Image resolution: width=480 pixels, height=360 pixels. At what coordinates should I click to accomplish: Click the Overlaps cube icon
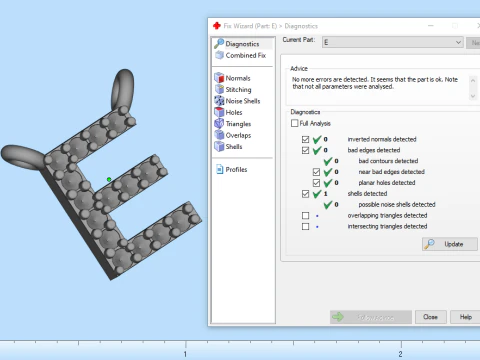tap(219, 135)
